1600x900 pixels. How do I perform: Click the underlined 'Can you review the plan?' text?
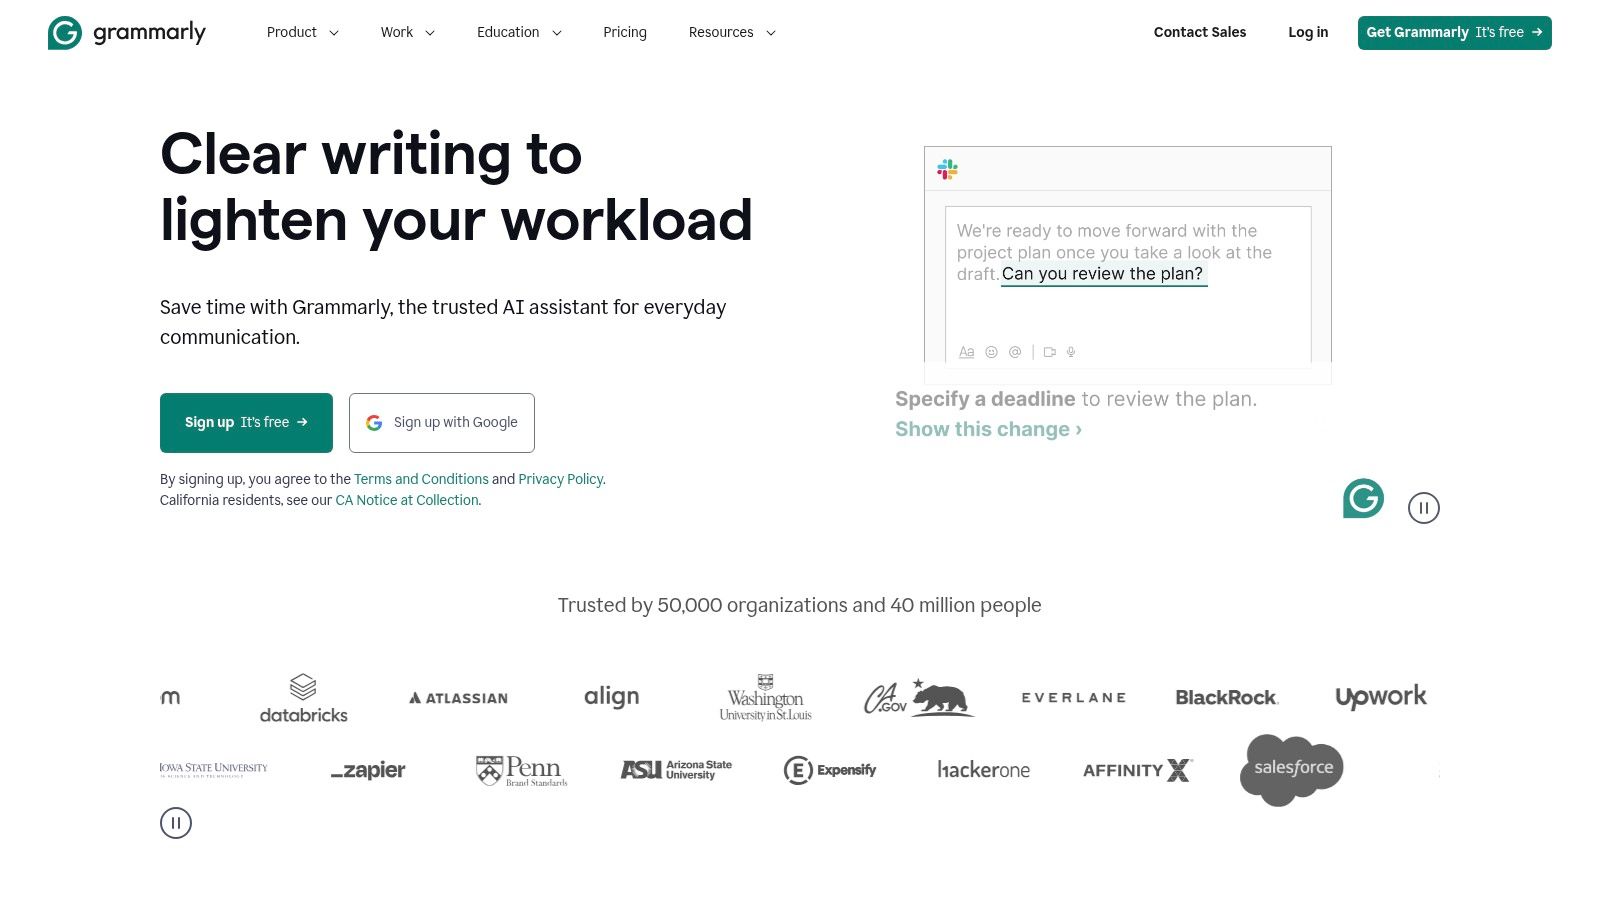pos(1103,274)
